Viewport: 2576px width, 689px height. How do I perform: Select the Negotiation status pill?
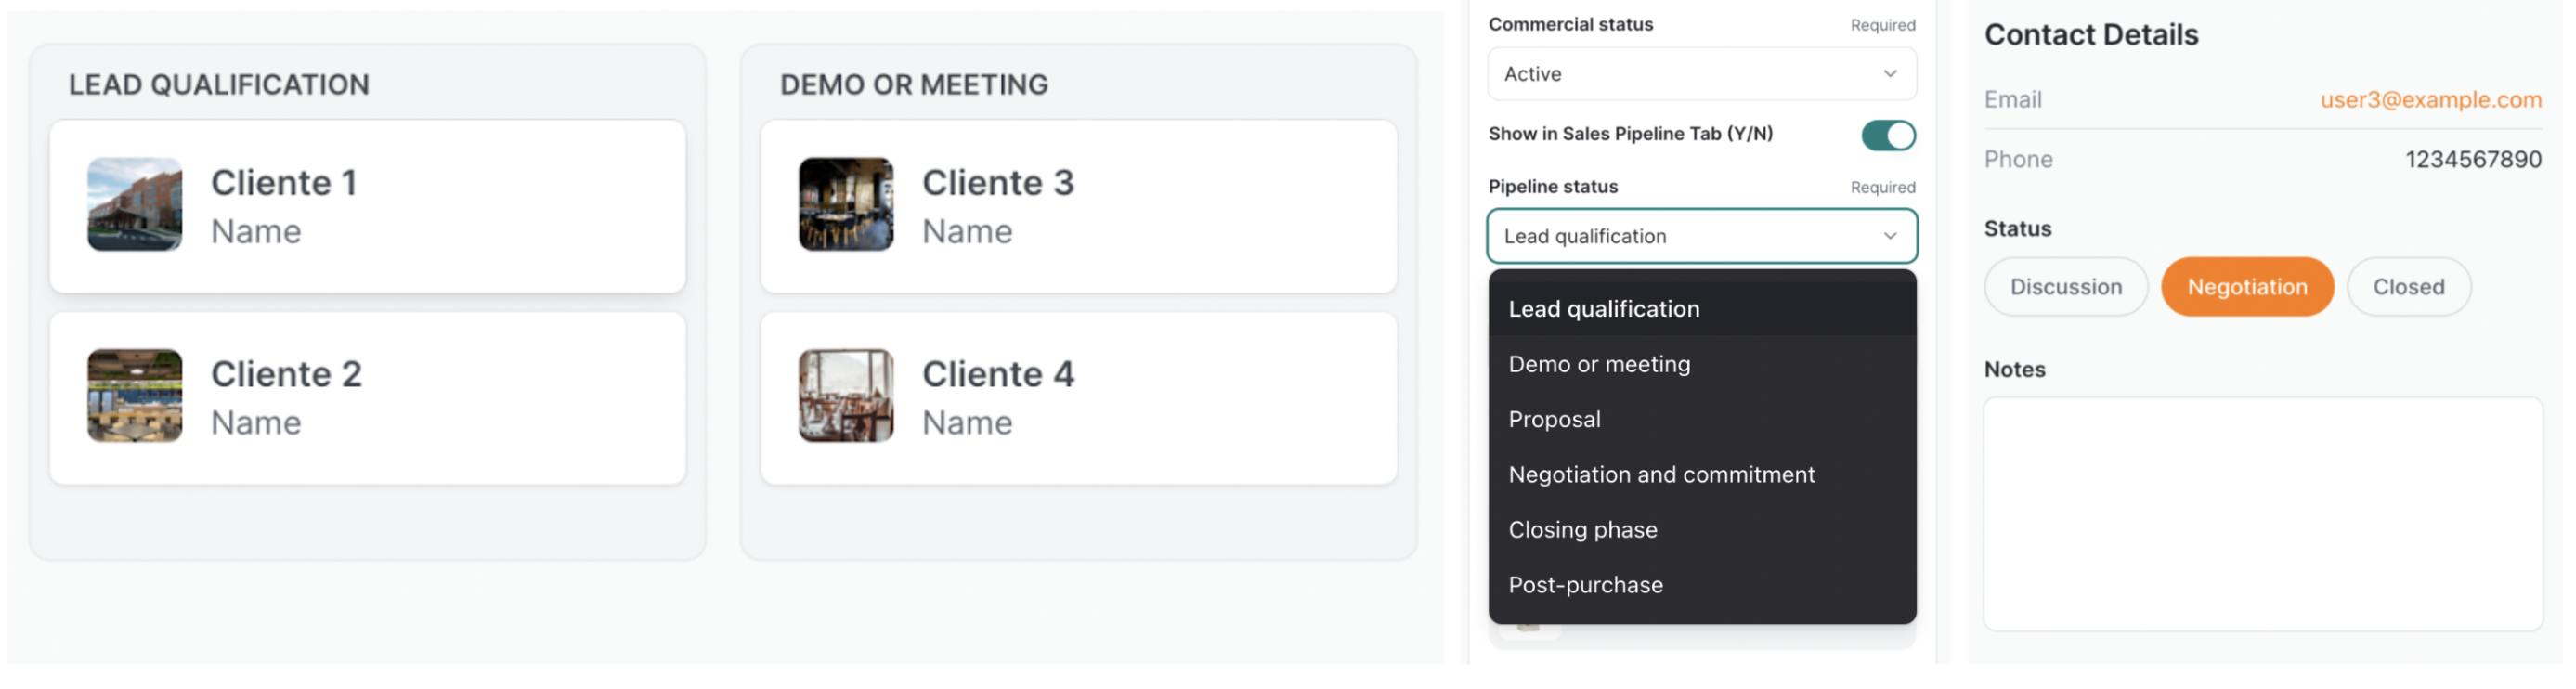coord(2246,287)
